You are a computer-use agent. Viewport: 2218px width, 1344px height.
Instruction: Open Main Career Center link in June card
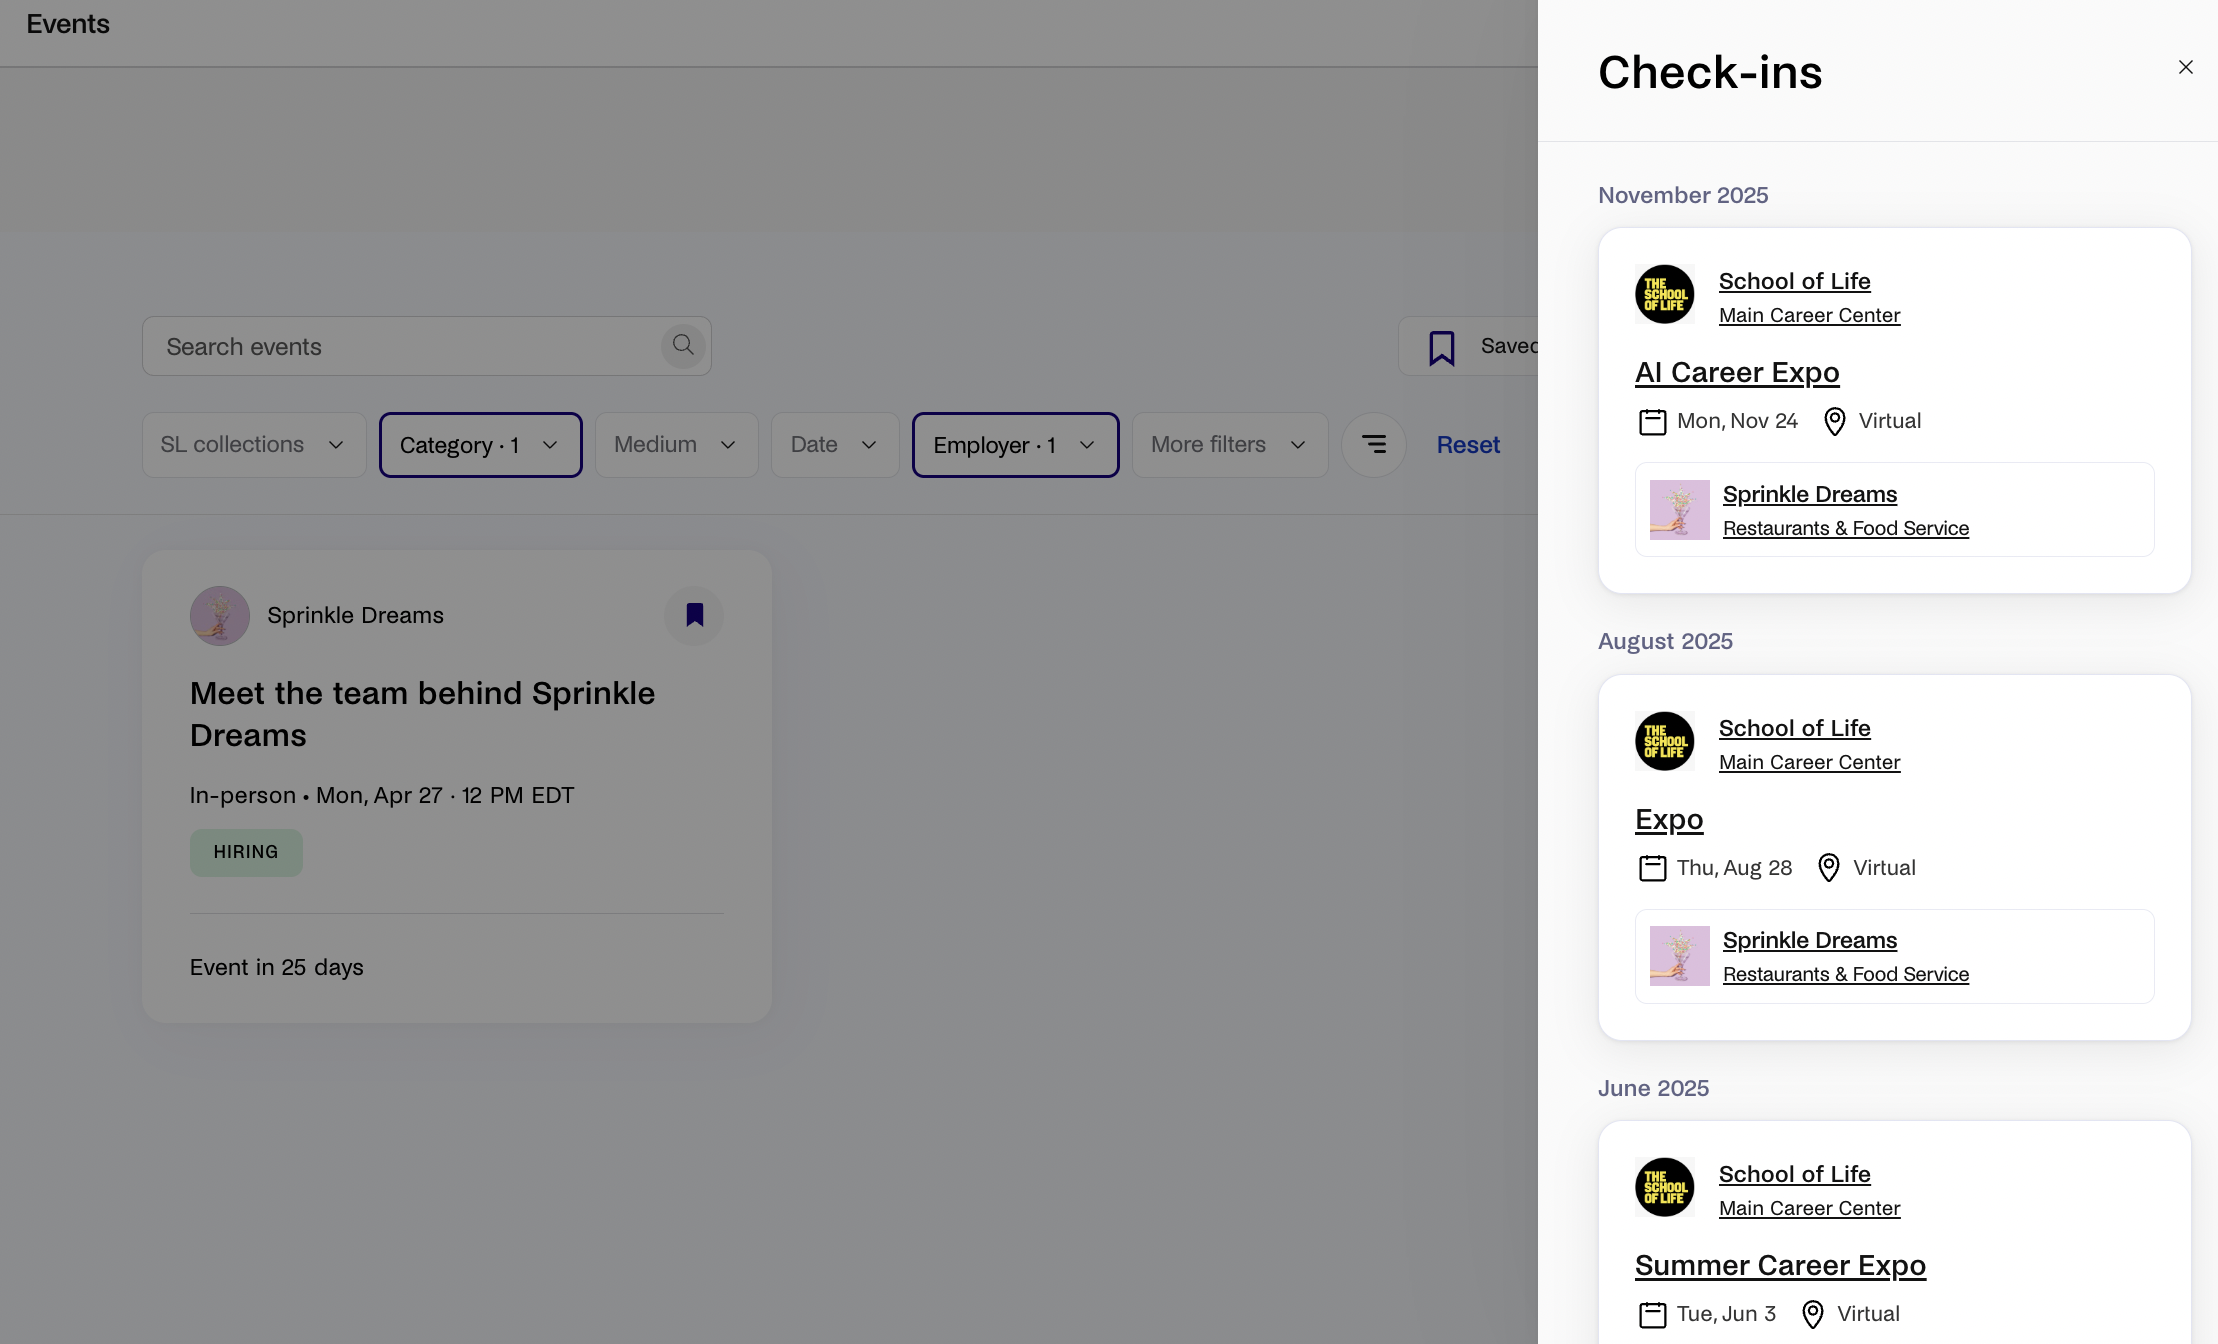pos(1809,1208)
